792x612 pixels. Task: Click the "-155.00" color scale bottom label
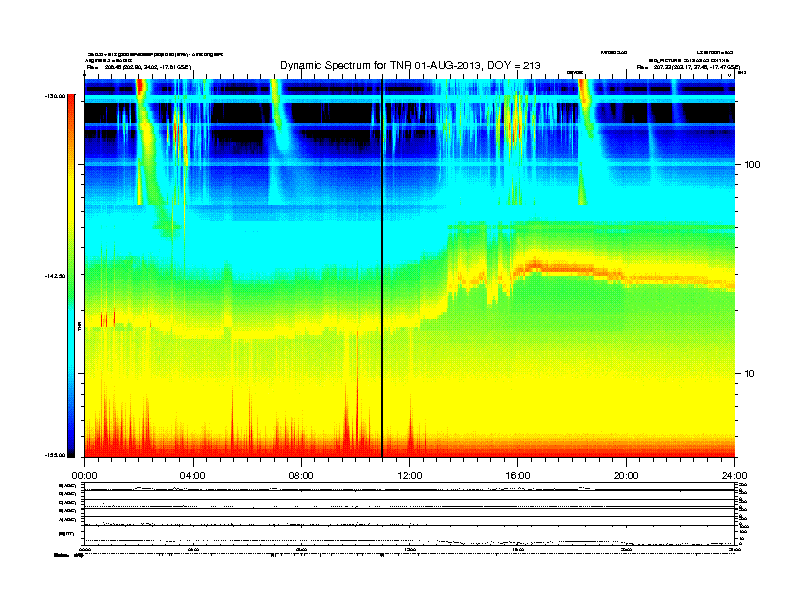[55, 455]
